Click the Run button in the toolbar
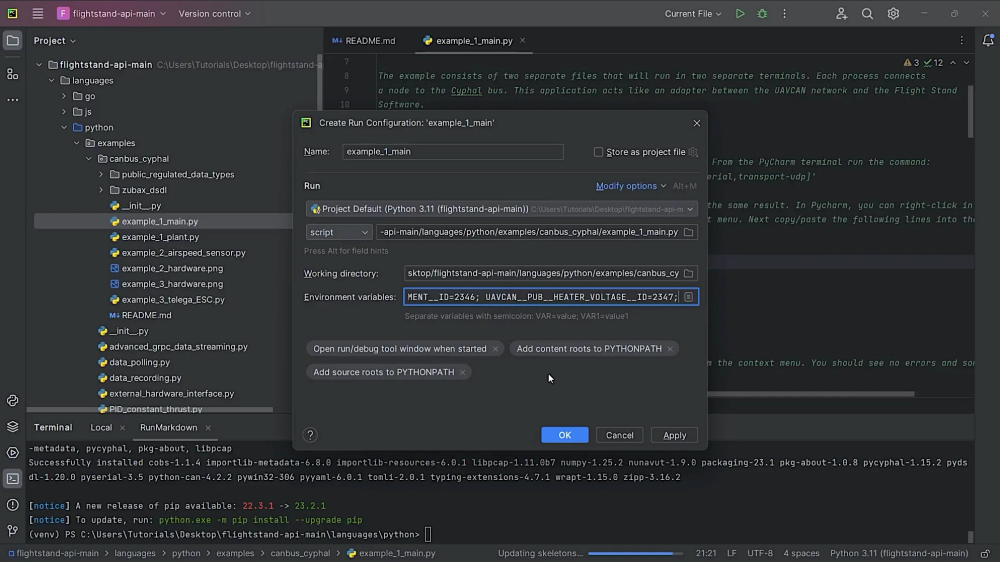This screenshot has width=1000, height=562. (x=740, y=14)
